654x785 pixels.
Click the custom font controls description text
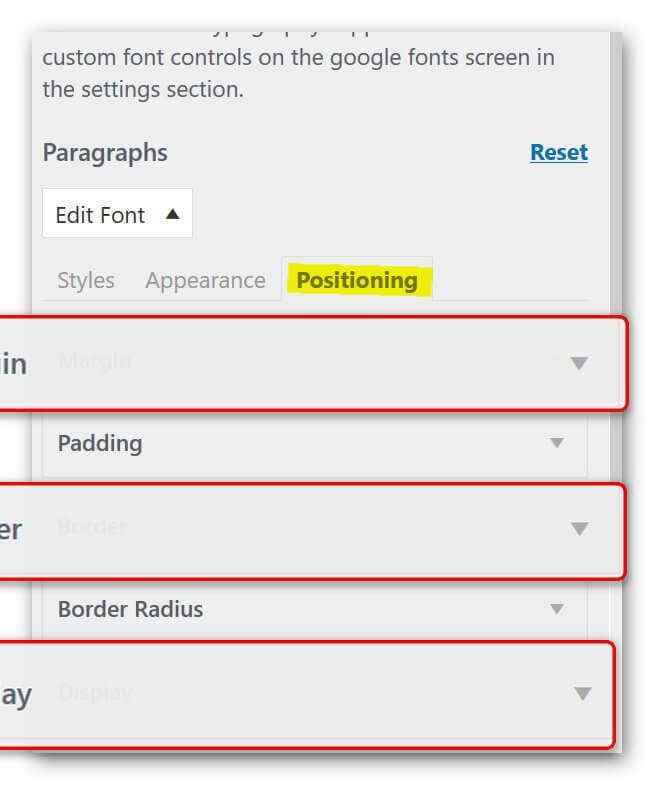click(x=298, y=74)
